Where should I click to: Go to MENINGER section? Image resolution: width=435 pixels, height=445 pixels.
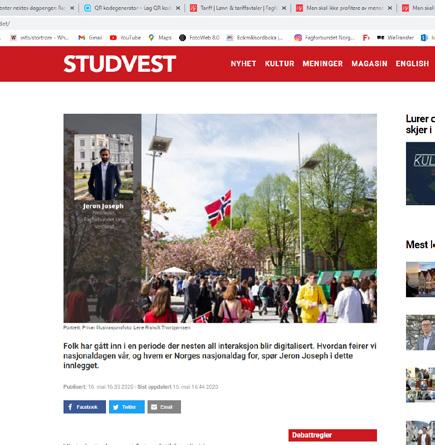click(322, 64)
